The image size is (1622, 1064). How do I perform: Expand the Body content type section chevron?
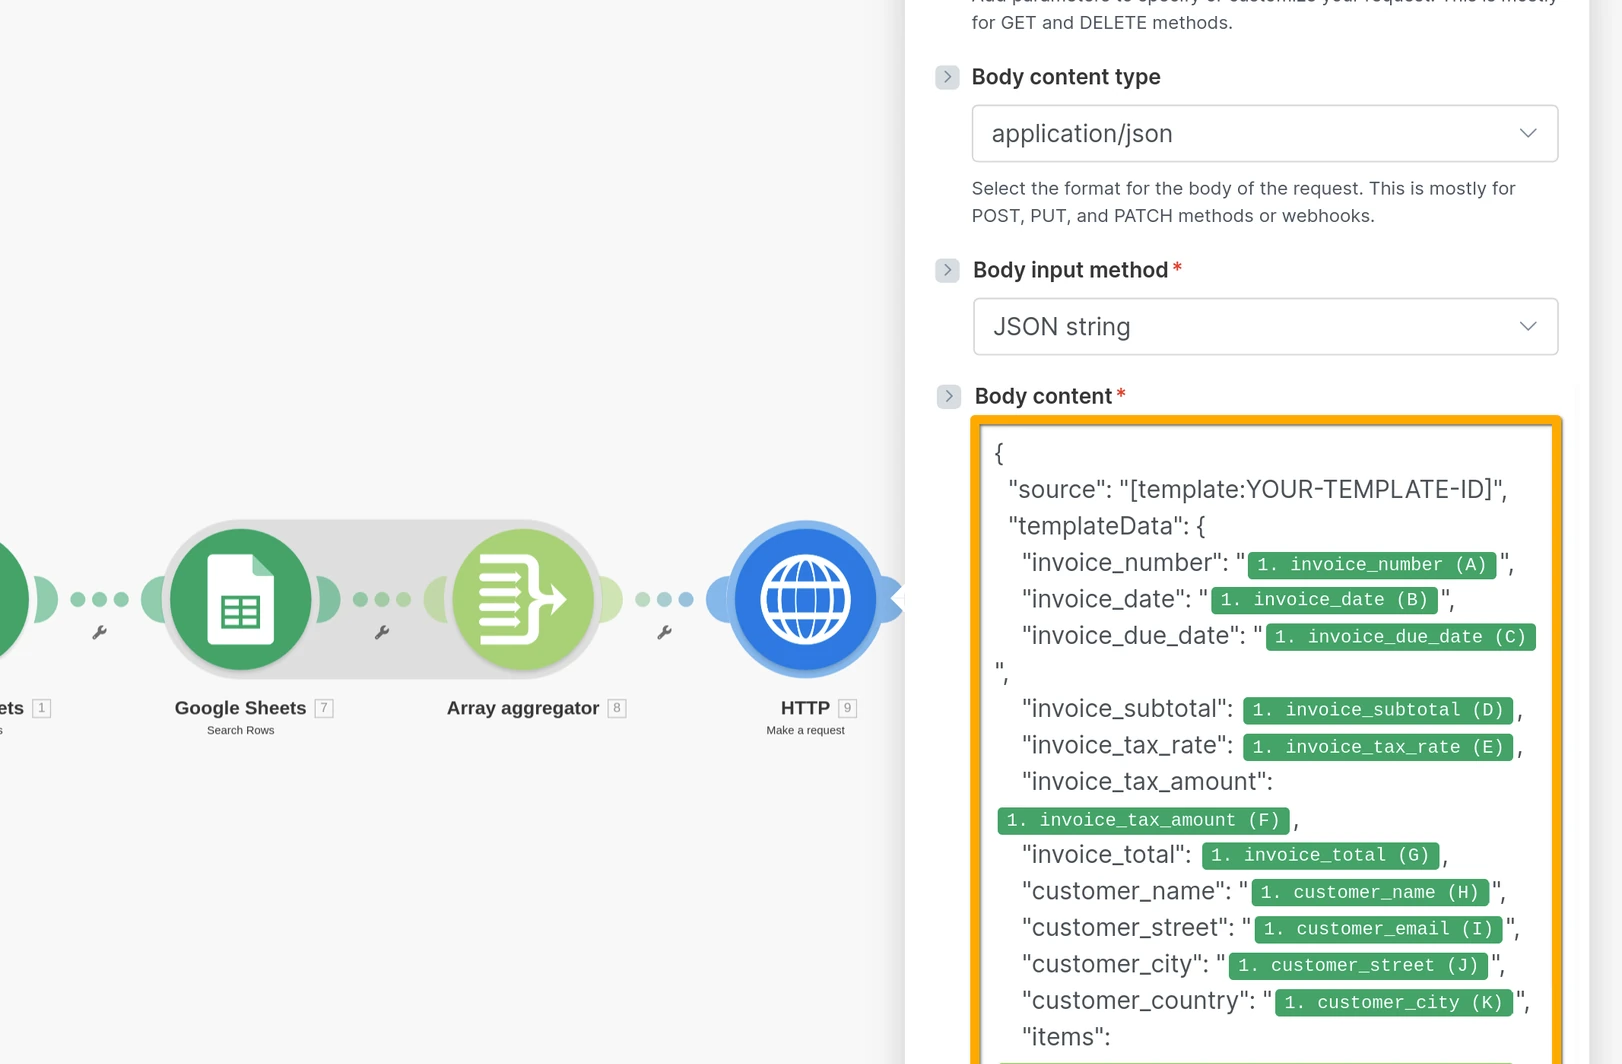947,77
